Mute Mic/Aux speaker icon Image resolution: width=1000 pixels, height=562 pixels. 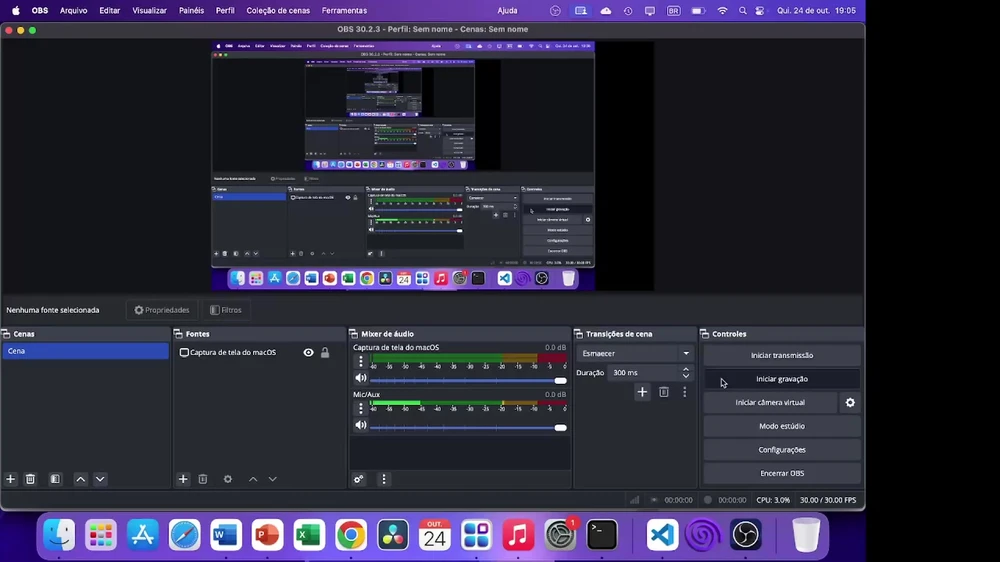click(x=361, y=425)
